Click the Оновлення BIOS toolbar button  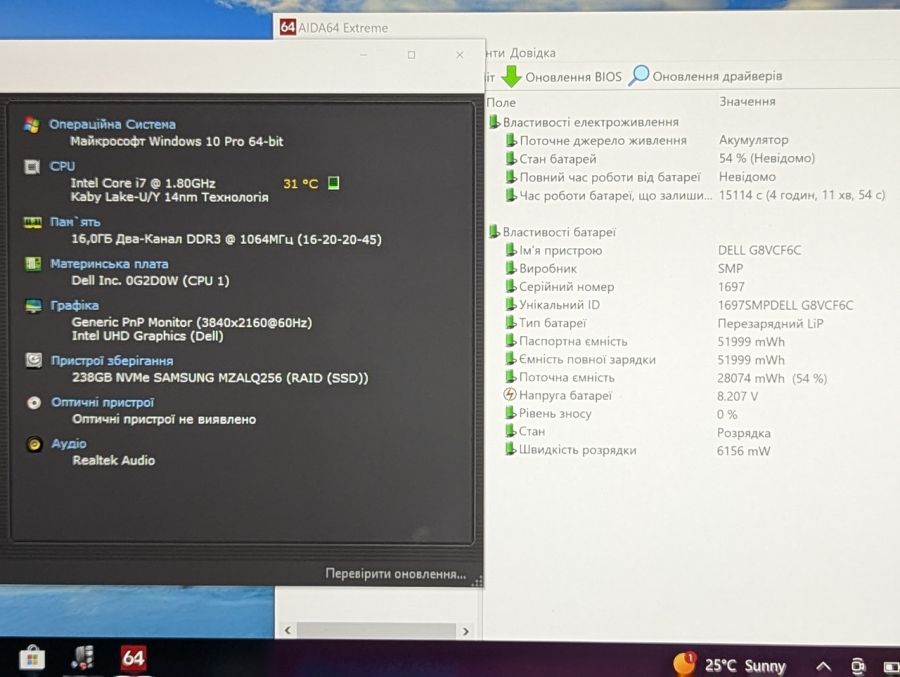click(561, 76)
